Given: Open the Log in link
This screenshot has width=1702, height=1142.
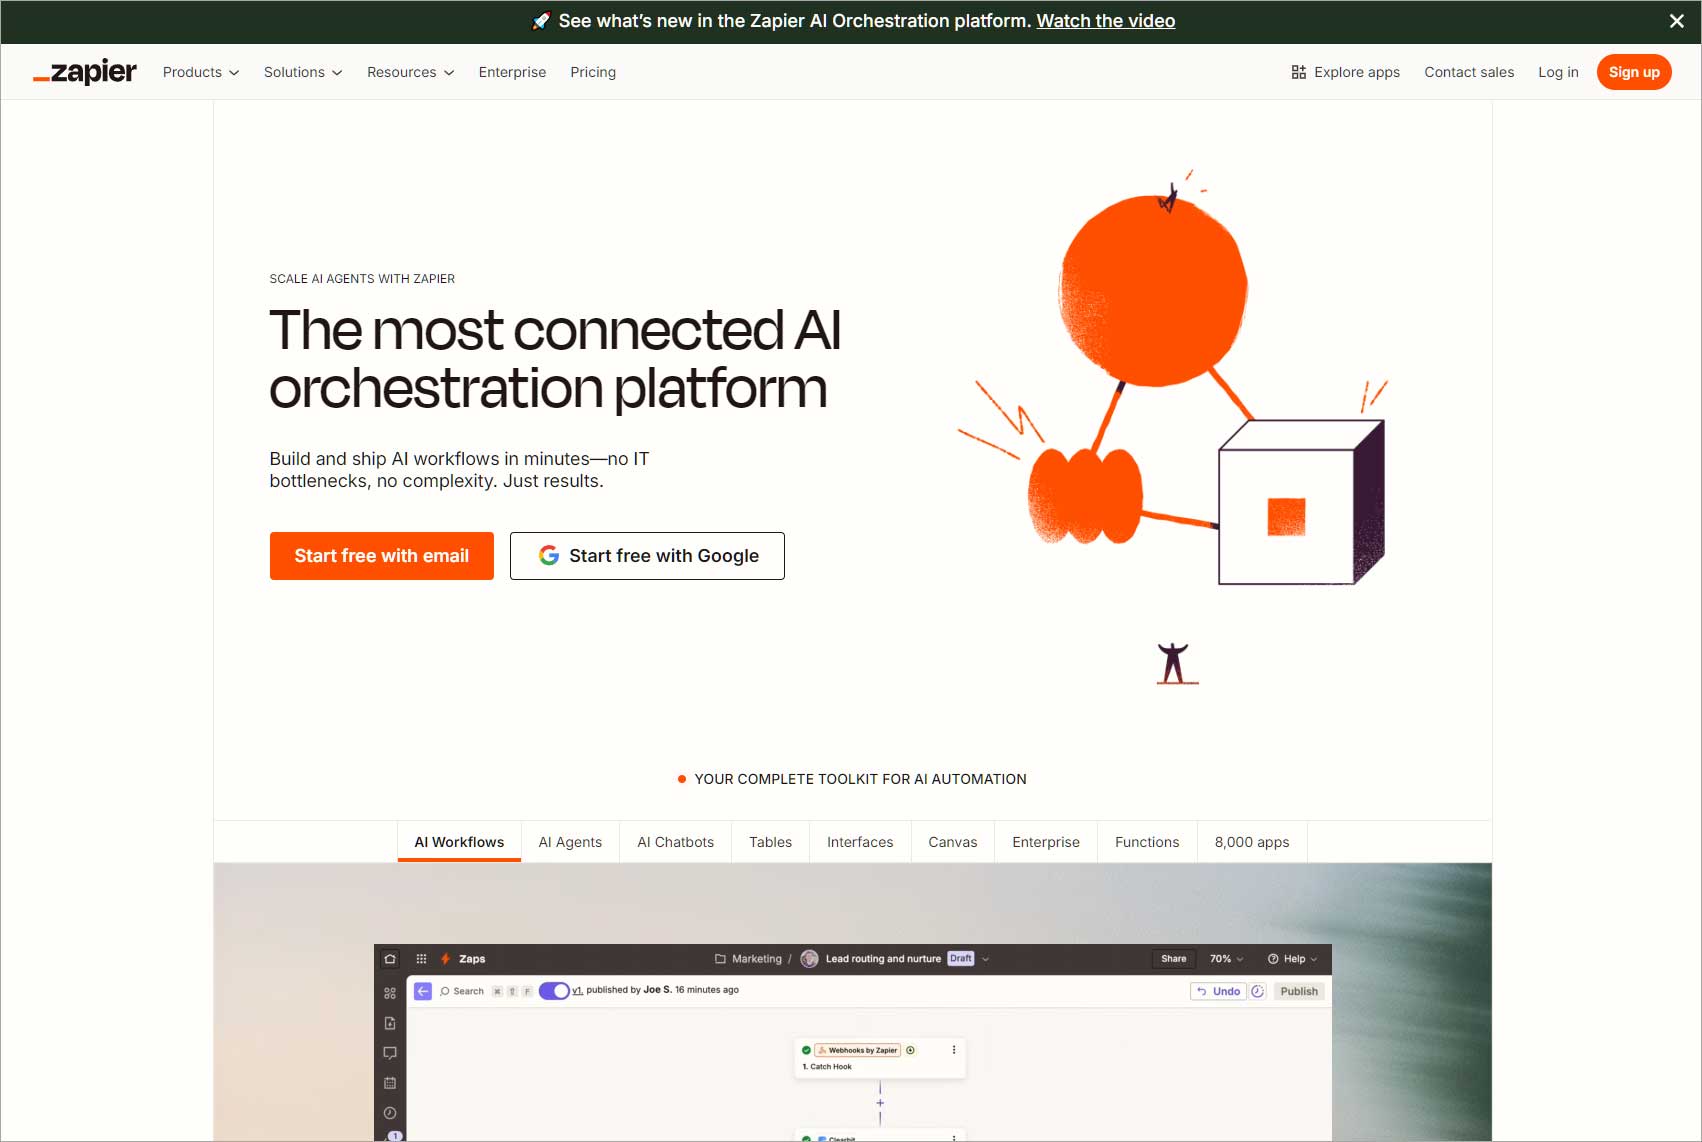Looking at the screenshot, I should (x=1558, y=72).
